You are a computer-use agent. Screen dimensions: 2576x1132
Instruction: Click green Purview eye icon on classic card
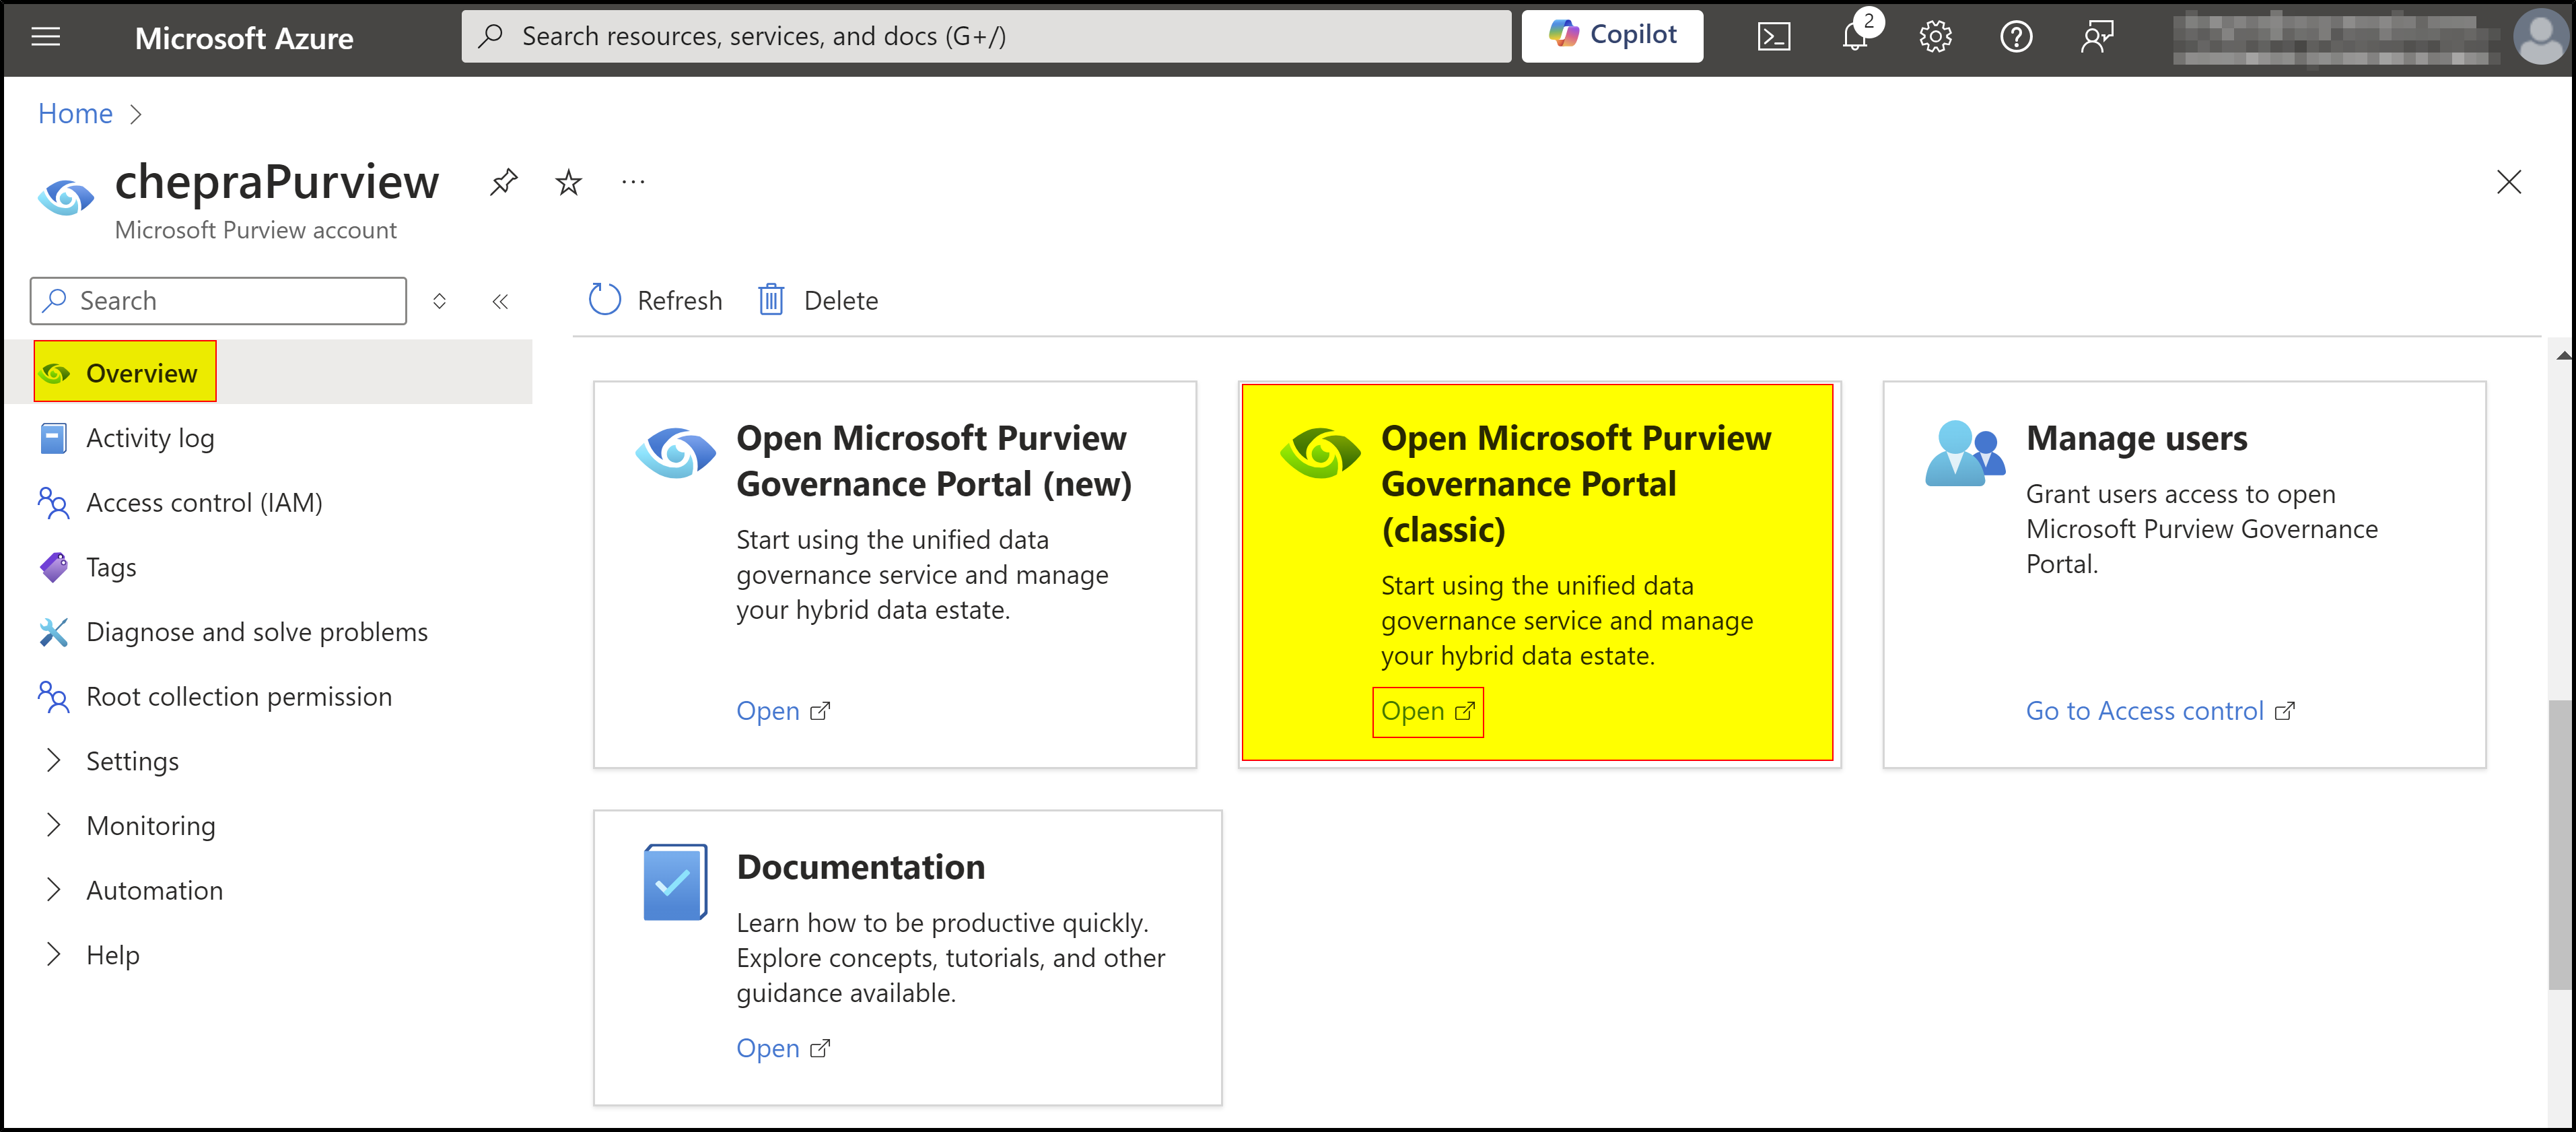point(1320,452)
